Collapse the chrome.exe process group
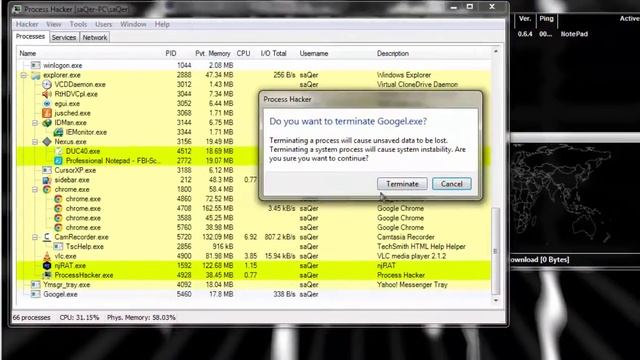 (35, 189)
